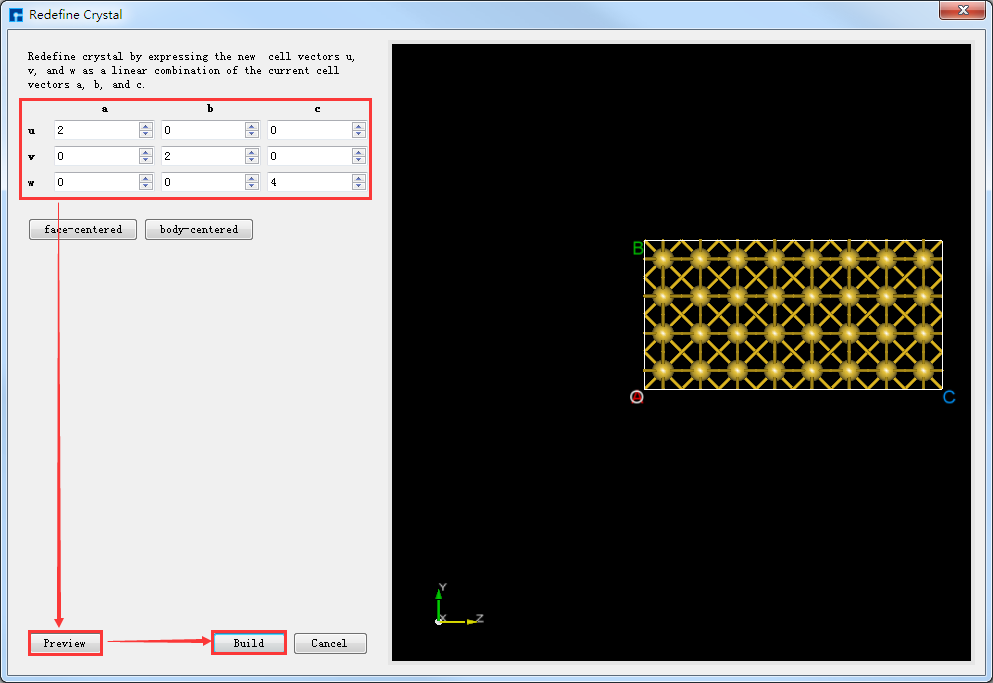Select the w row input showing value 4
This screenshot has width=993, height=683.
[310, 182]
